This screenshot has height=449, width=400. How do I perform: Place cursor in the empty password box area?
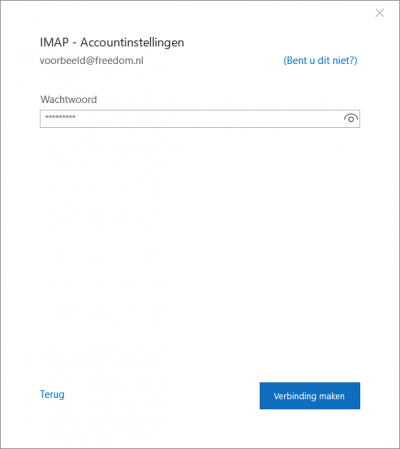[207, 119]
